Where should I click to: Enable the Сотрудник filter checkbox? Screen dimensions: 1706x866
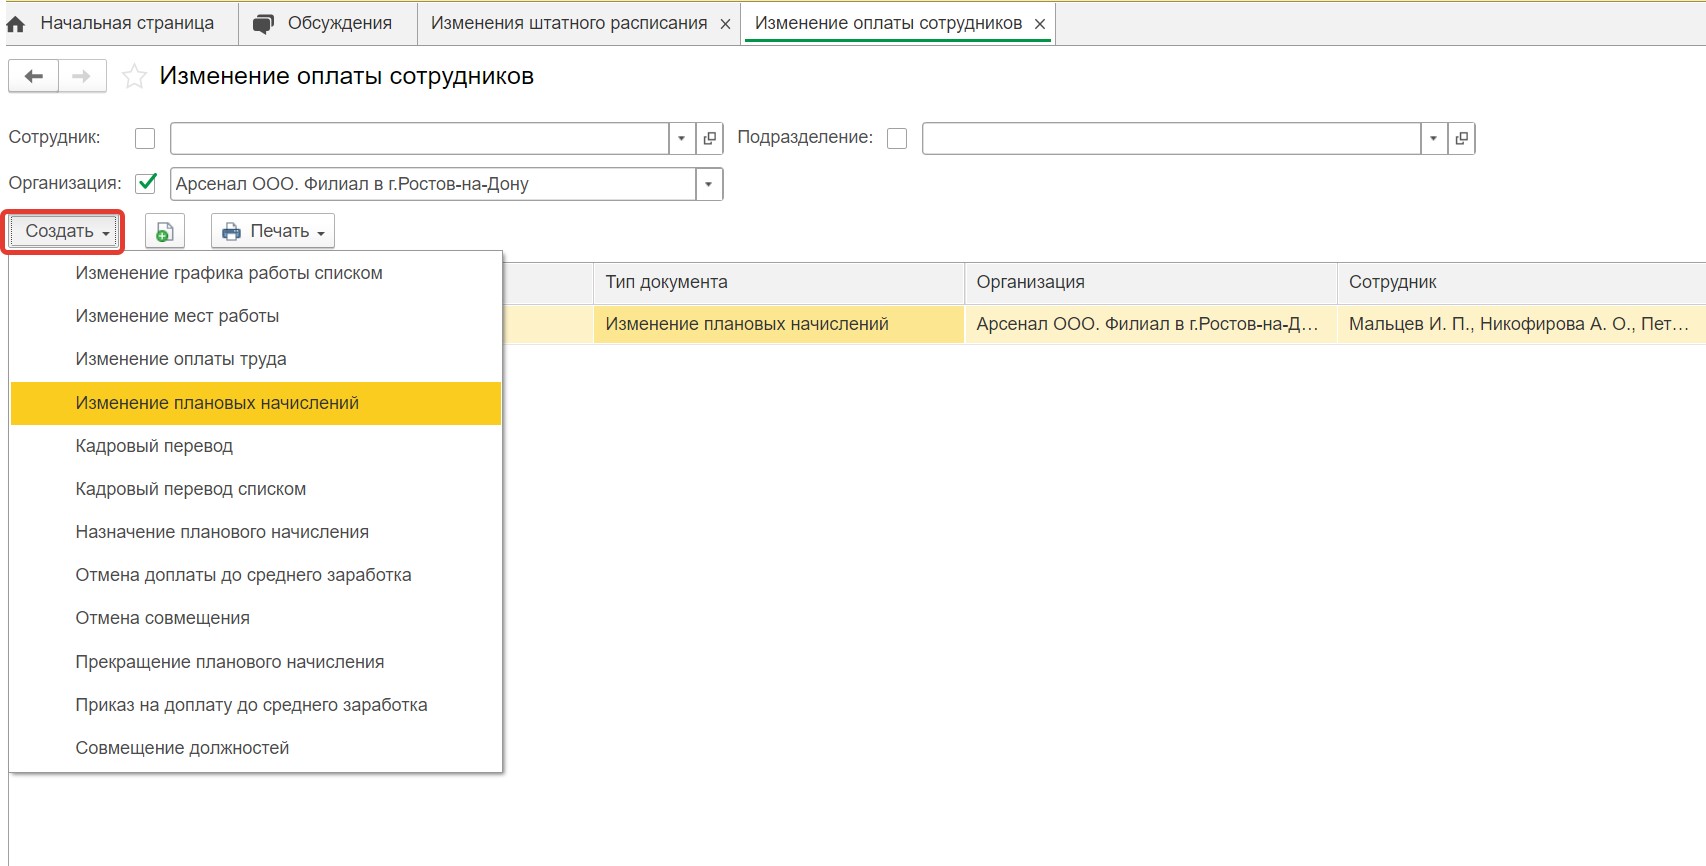[145, 138]
